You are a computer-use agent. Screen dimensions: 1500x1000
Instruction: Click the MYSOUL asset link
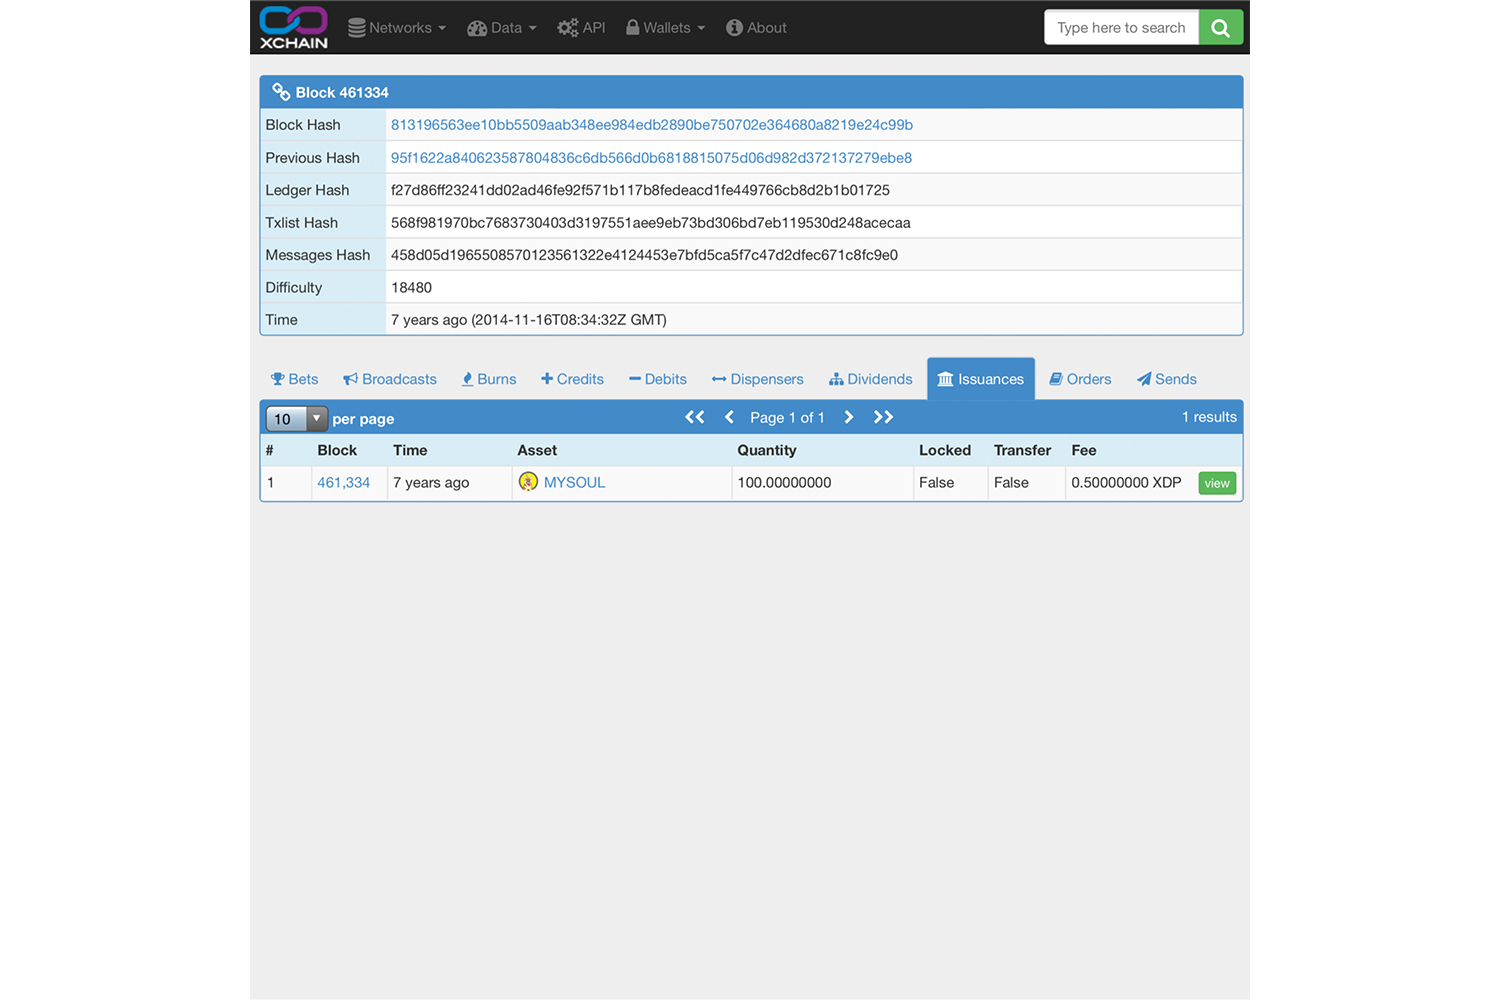click(574, 482)
